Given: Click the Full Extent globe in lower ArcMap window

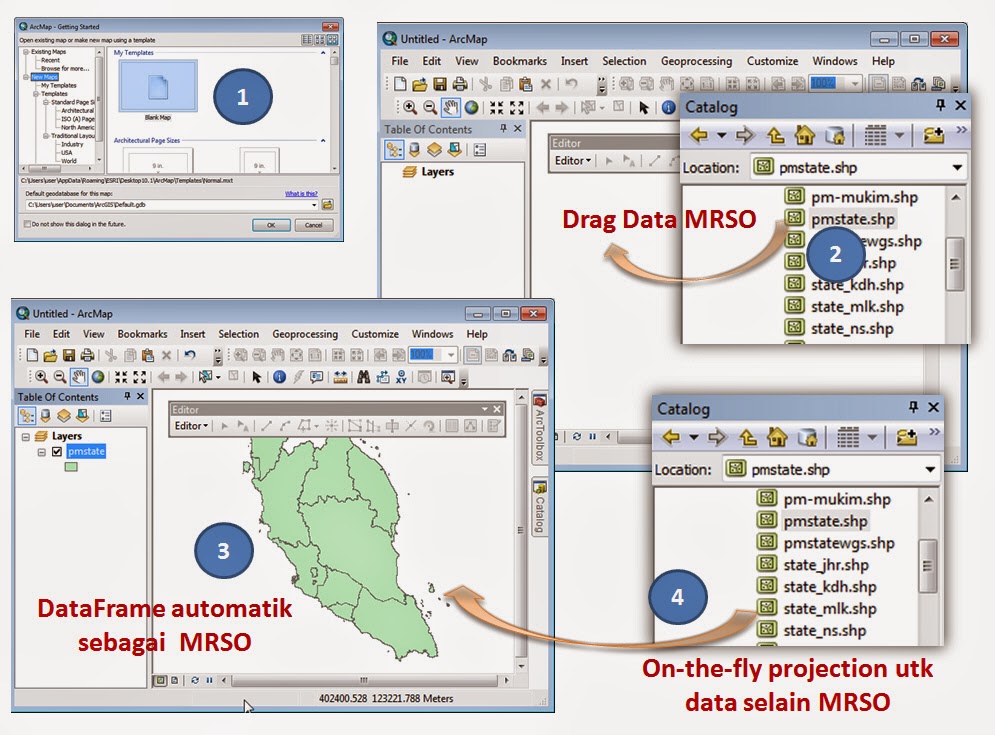Looking at the screenshot, I should click(x=98, y=377).
